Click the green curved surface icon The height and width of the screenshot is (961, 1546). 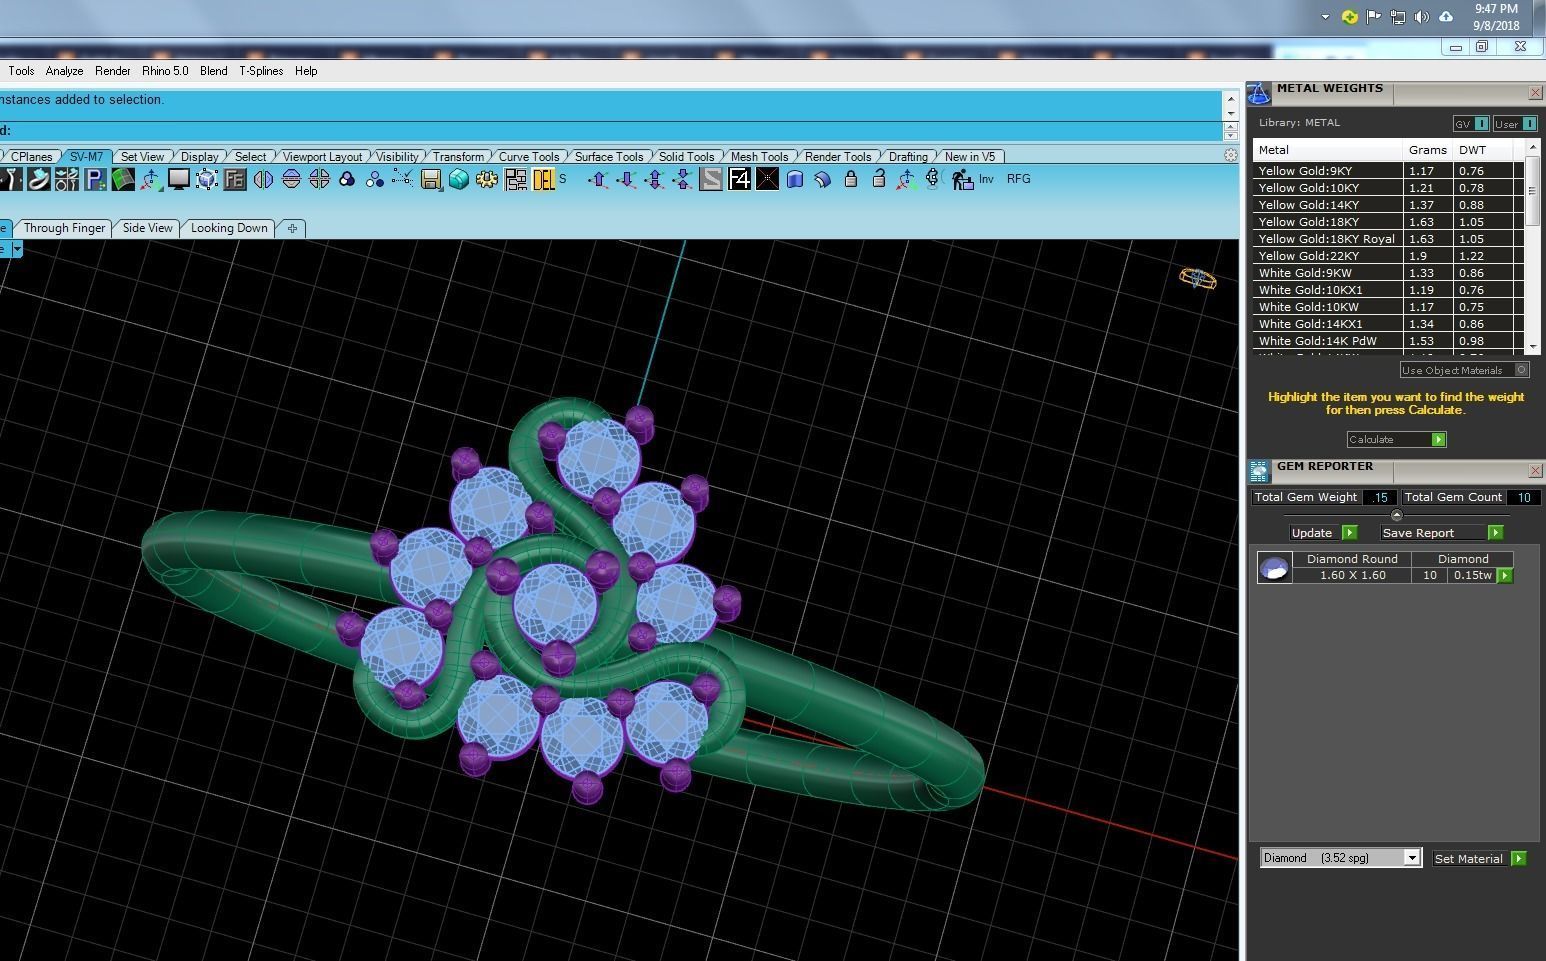(123, 179)
